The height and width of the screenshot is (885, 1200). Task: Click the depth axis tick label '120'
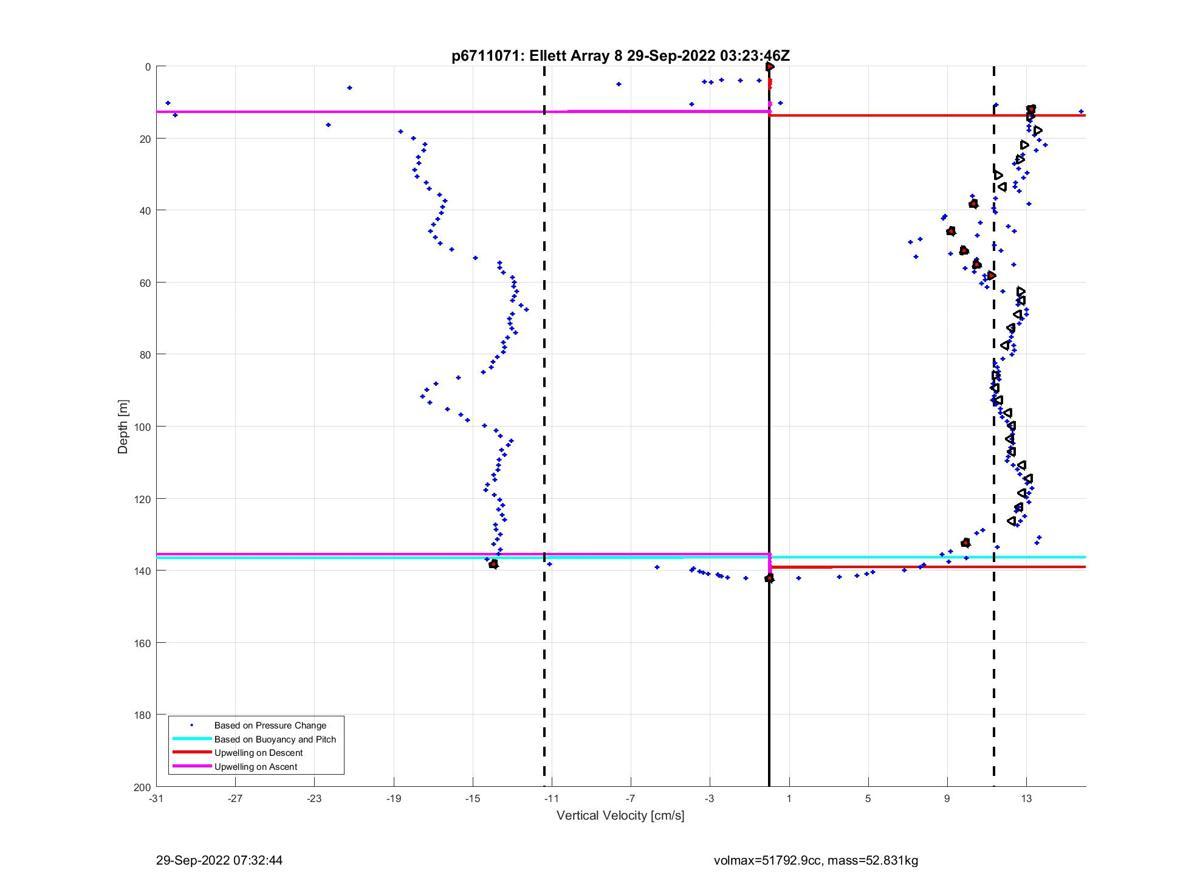[x=142, y=499]
